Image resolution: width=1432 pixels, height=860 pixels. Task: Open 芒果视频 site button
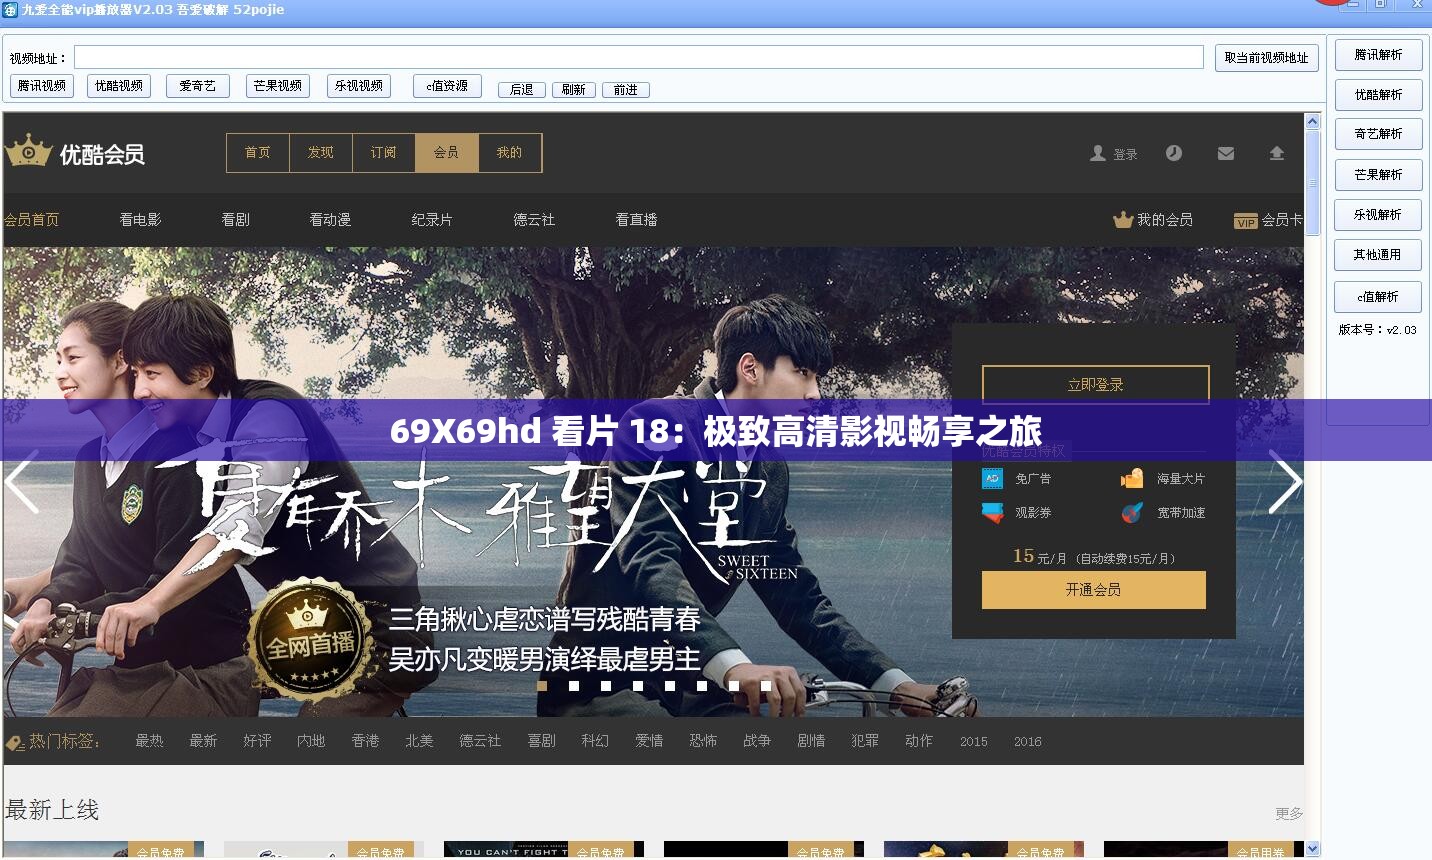pos(278,86)
